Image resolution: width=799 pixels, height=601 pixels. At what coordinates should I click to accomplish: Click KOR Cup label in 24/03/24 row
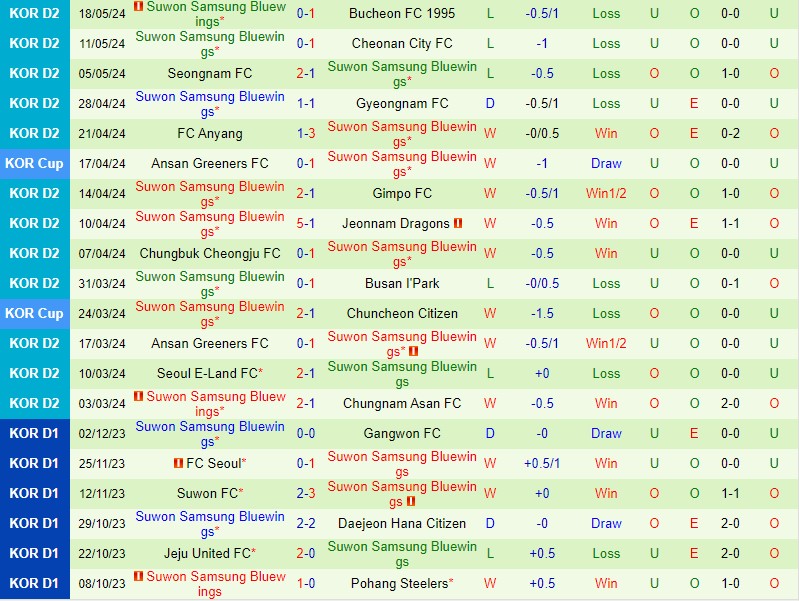[34, 313]
